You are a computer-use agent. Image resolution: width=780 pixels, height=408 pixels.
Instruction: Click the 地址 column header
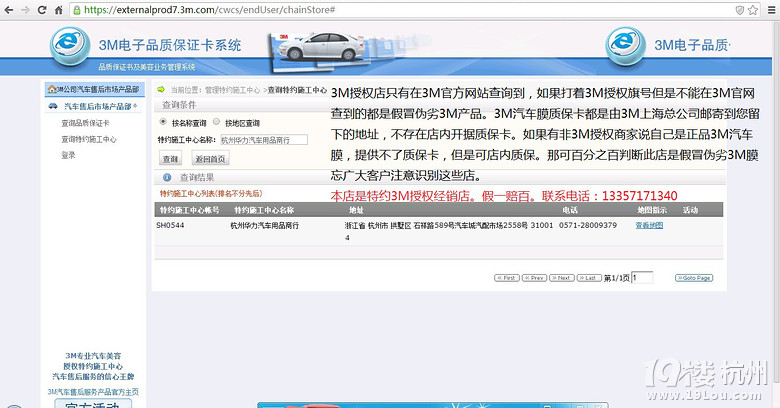(x=356, y=210)
